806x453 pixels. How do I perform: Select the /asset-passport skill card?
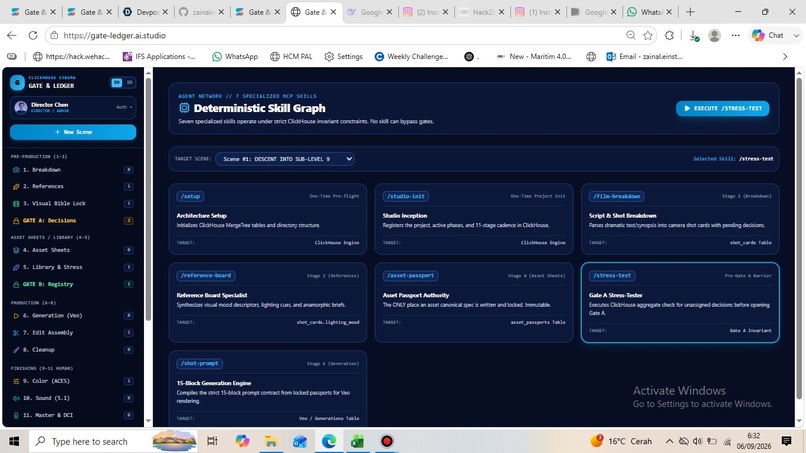click(x=474, y=303)
